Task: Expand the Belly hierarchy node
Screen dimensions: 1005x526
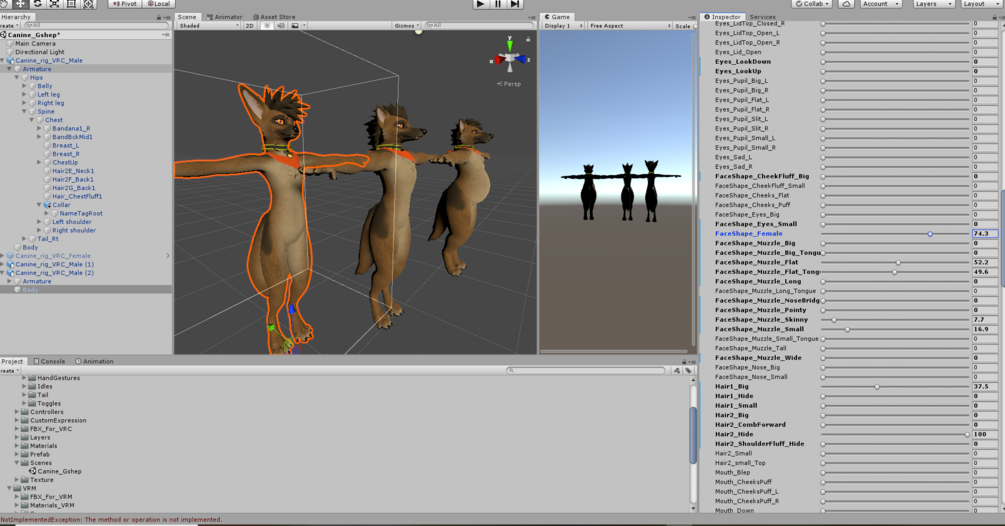Action: [x=24, y=86]
